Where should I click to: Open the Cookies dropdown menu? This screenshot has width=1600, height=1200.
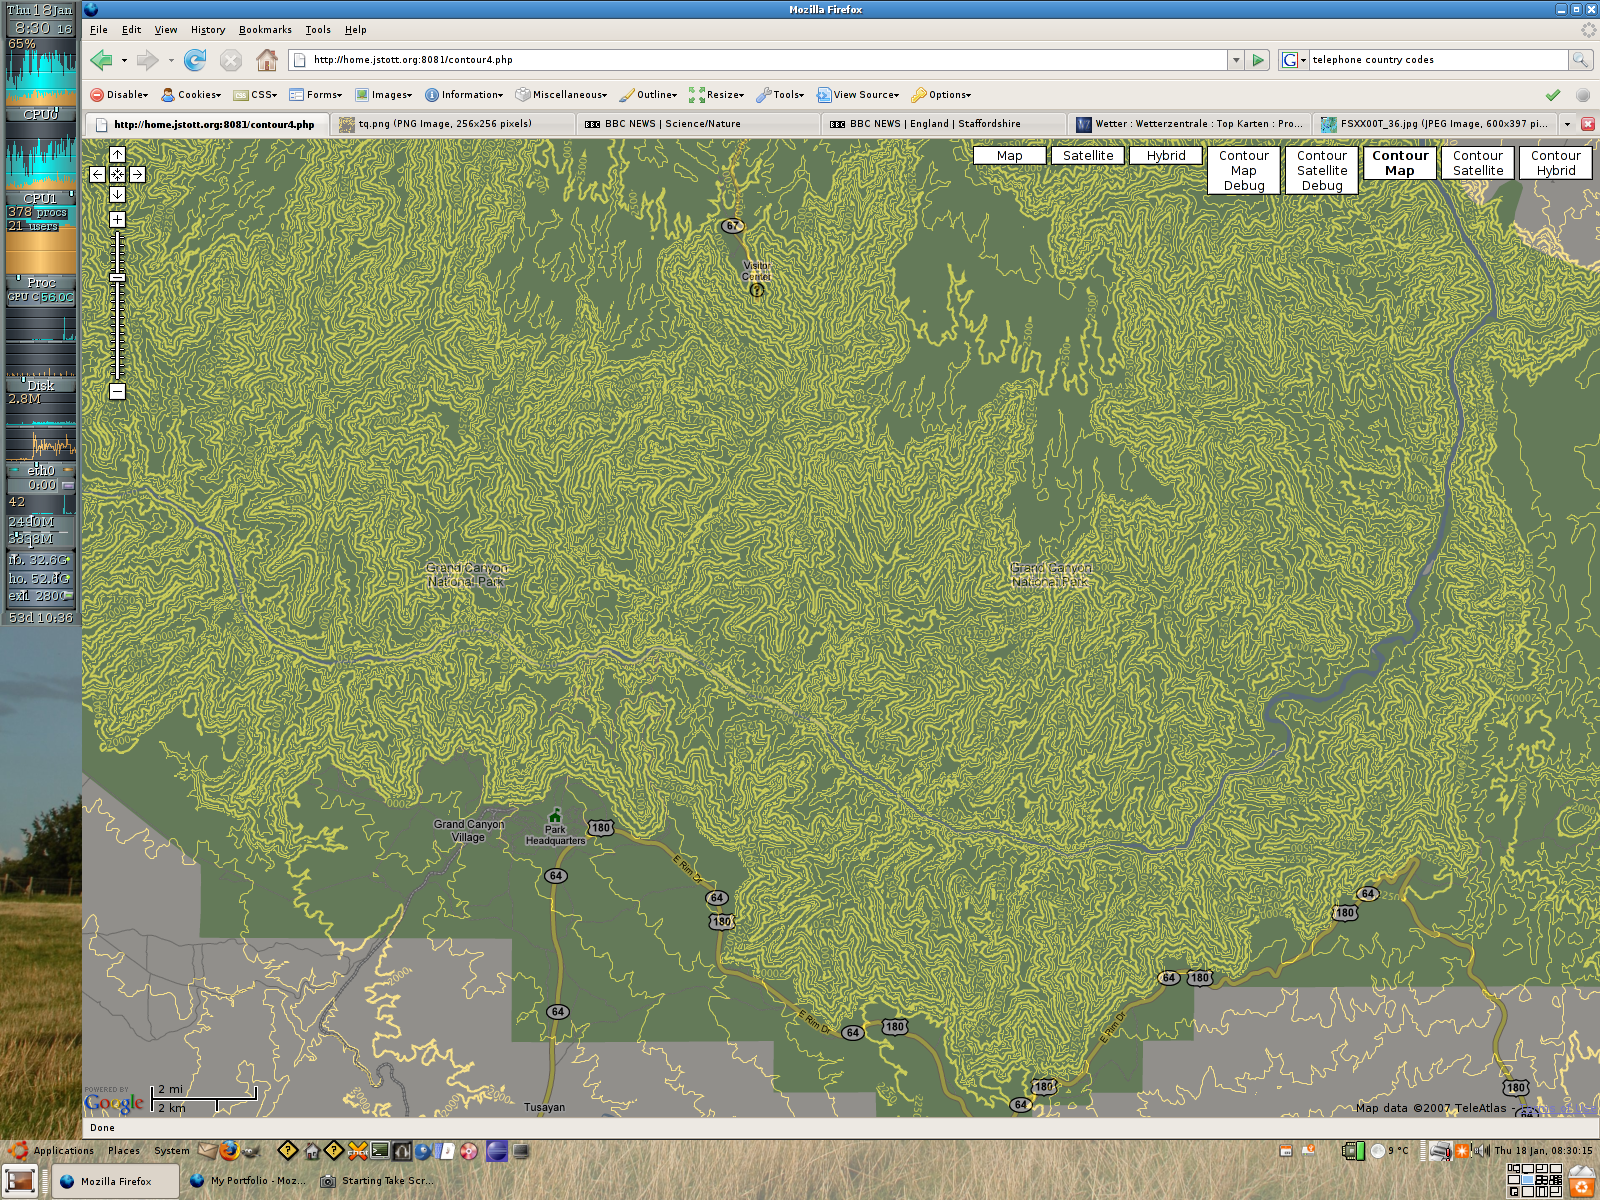191,95
